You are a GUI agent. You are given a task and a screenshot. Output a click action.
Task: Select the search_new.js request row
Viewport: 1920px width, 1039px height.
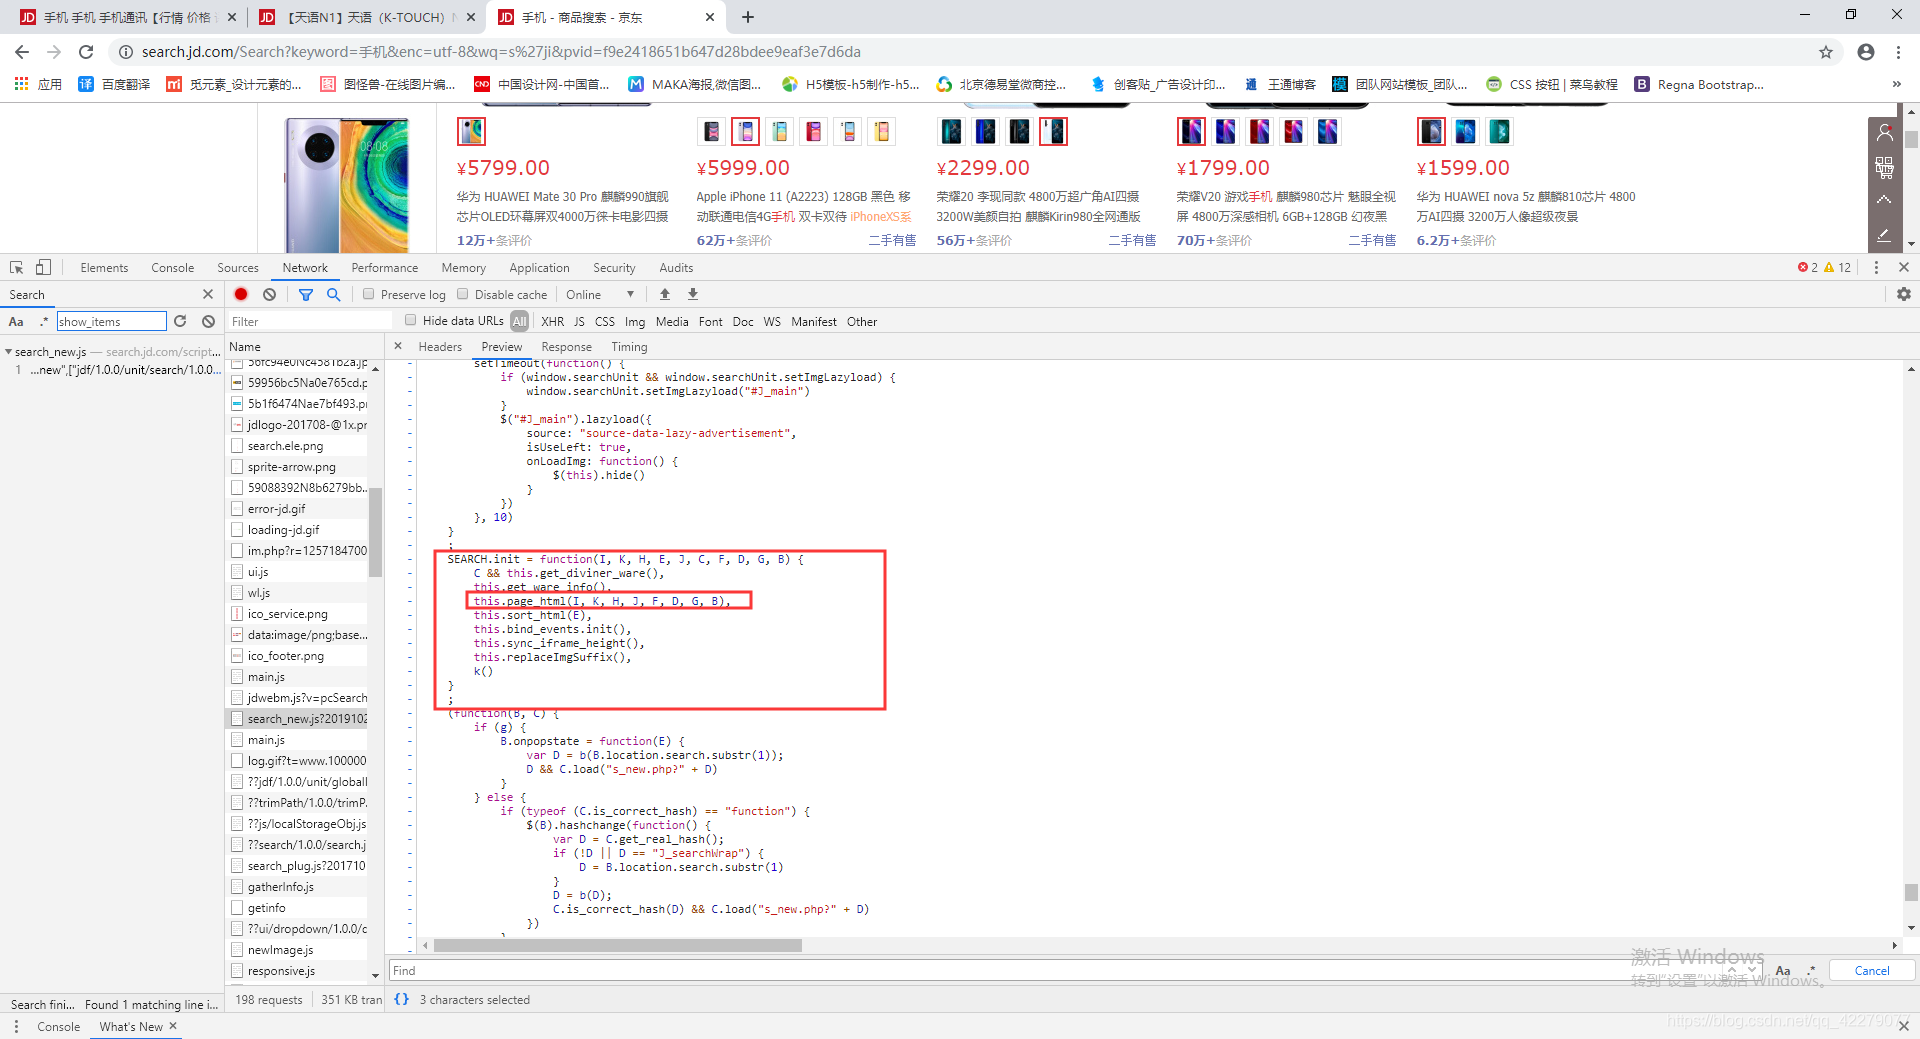click(298, 719)
